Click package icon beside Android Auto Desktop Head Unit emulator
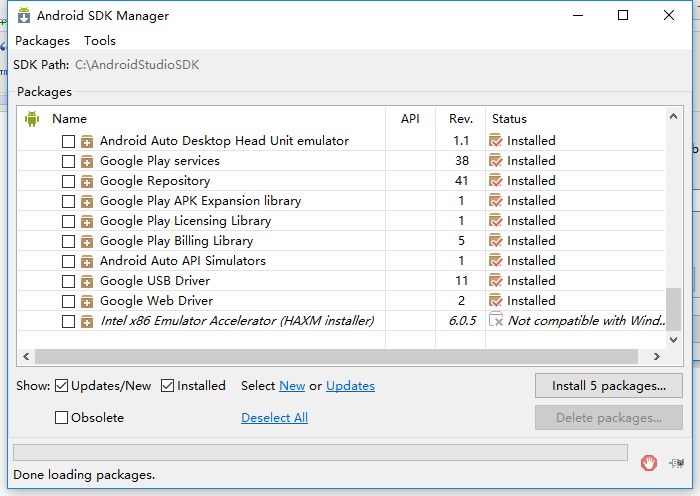700x496 pixels. (87, 142)
